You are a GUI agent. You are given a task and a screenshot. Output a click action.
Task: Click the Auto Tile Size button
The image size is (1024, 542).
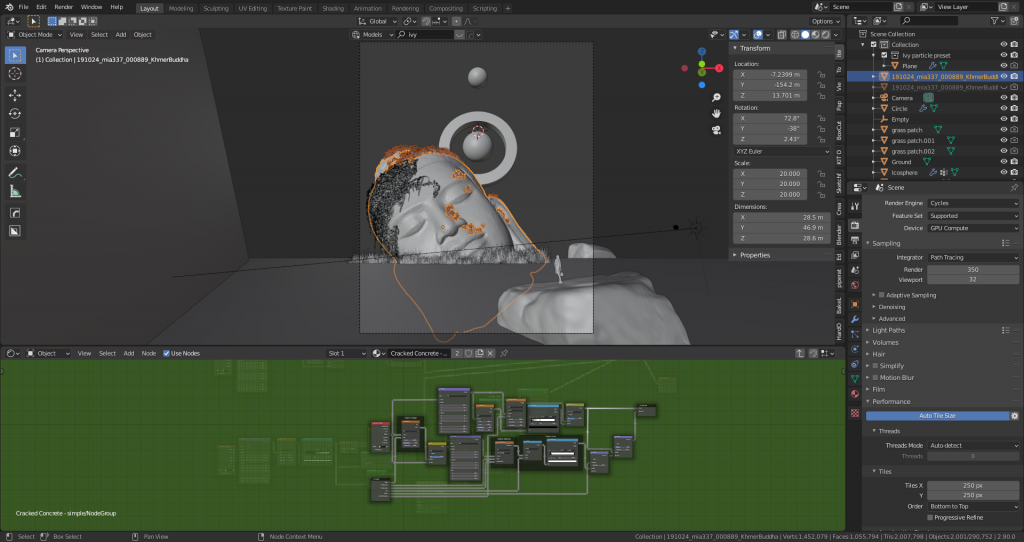pos(937,415)
